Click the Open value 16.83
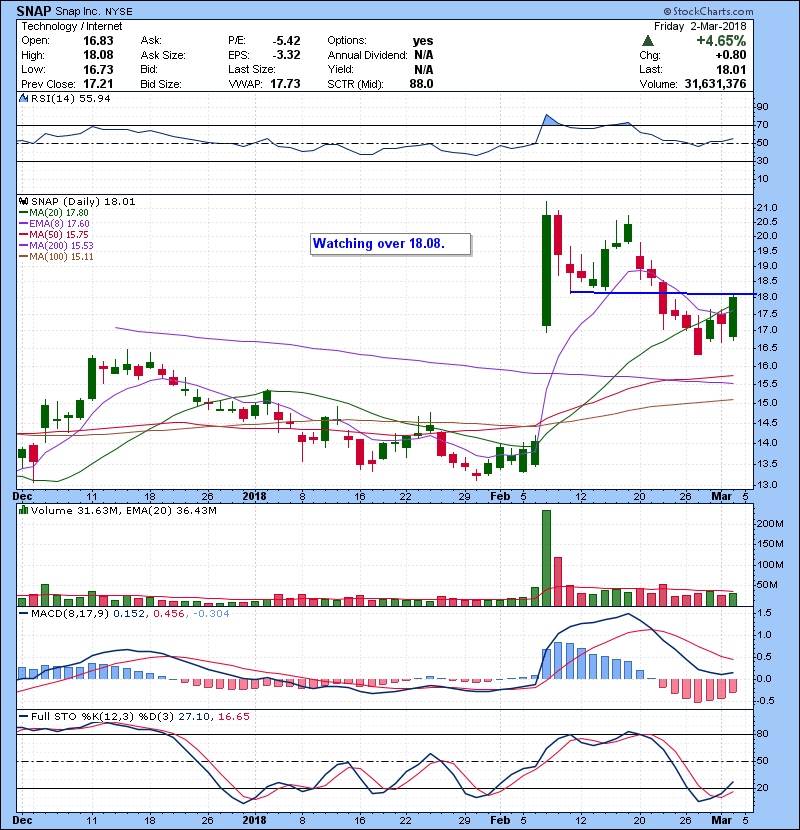This screenshot has width=800, height=830. [98, 41]
